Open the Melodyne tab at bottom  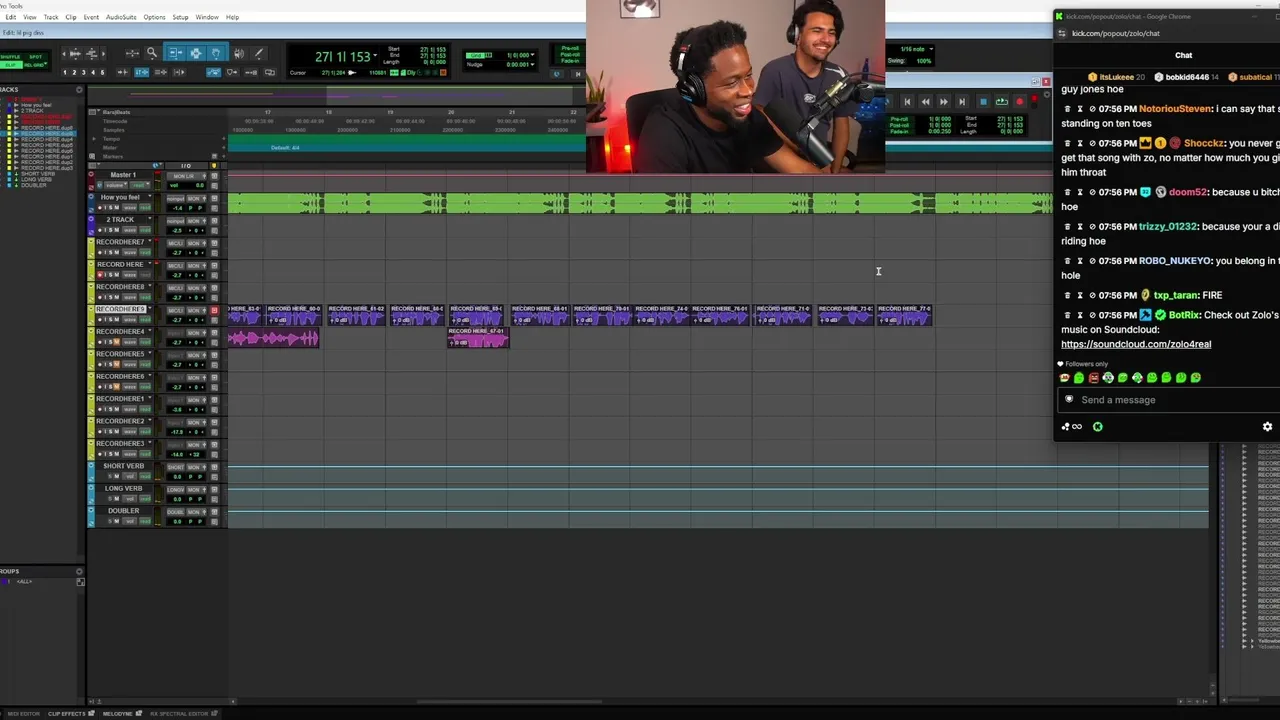(122, 714)
